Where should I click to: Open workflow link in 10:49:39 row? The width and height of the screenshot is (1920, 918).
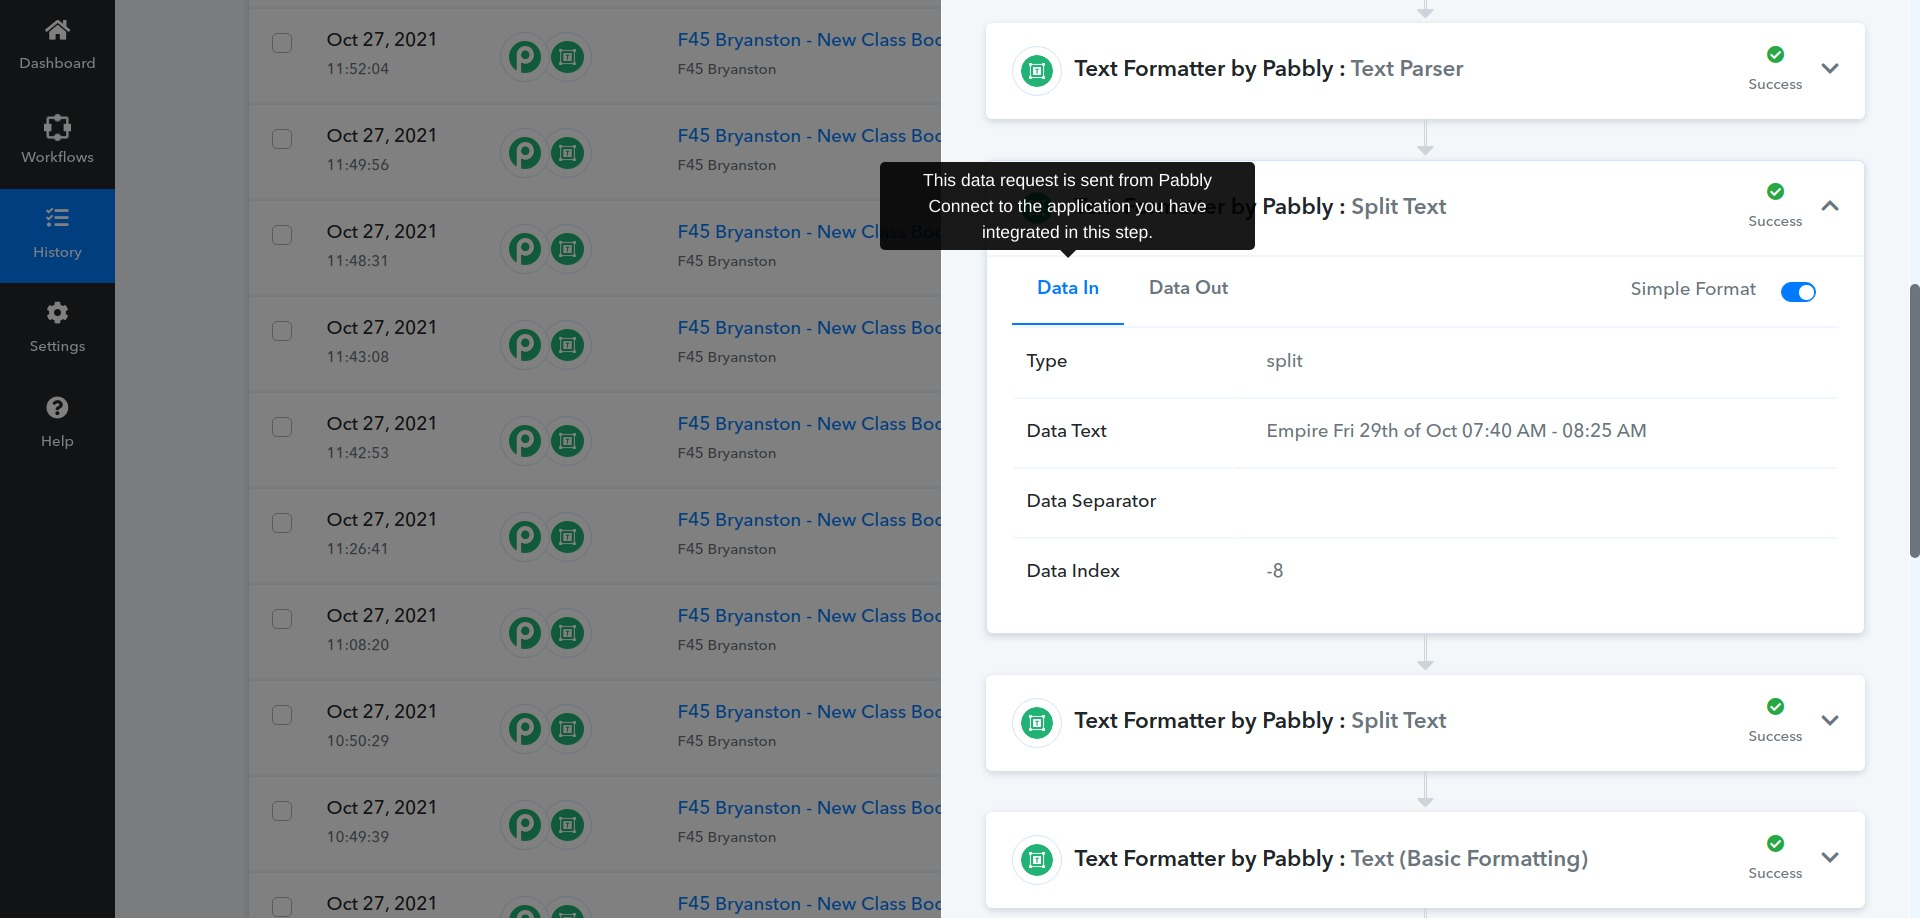(x=809, y=808)
